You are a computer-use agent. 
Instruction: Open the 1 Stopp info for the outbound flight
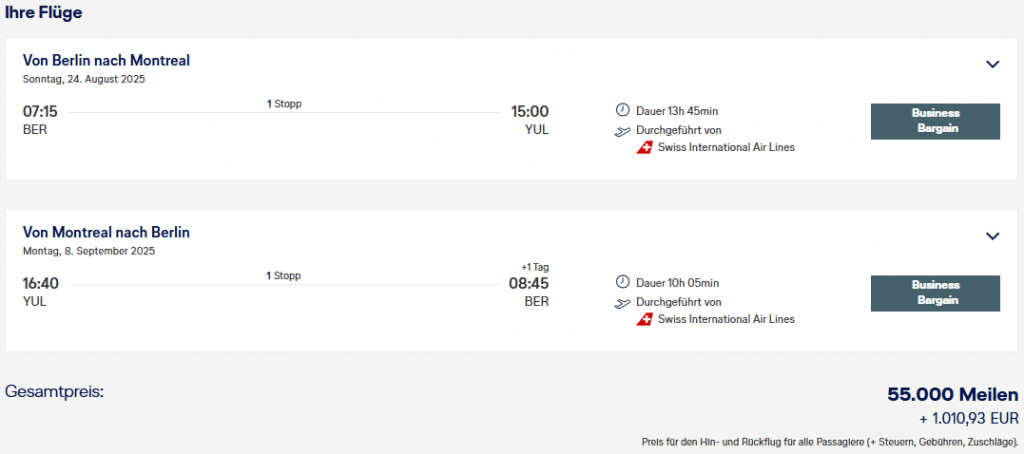click(x=284, y=104)
